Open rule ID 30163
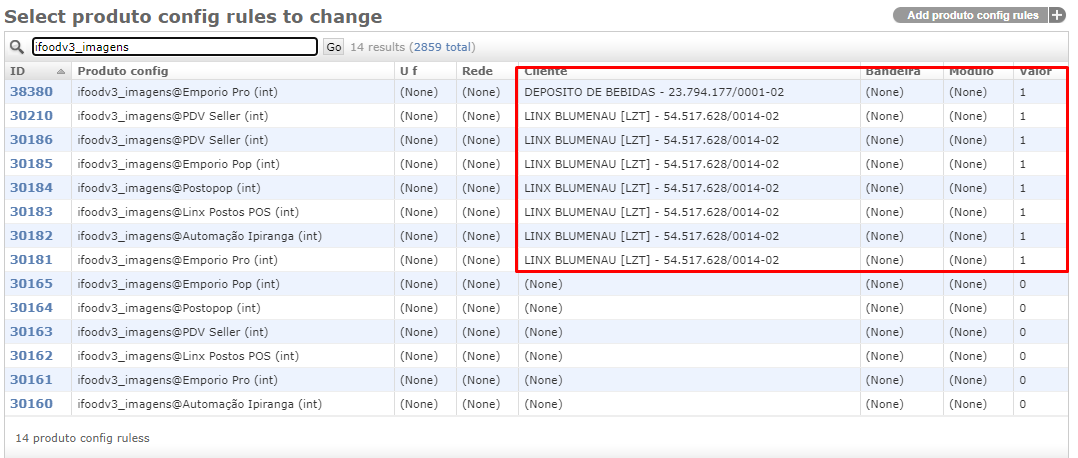The image size is (1078, 458). click(x=31, y=332)
